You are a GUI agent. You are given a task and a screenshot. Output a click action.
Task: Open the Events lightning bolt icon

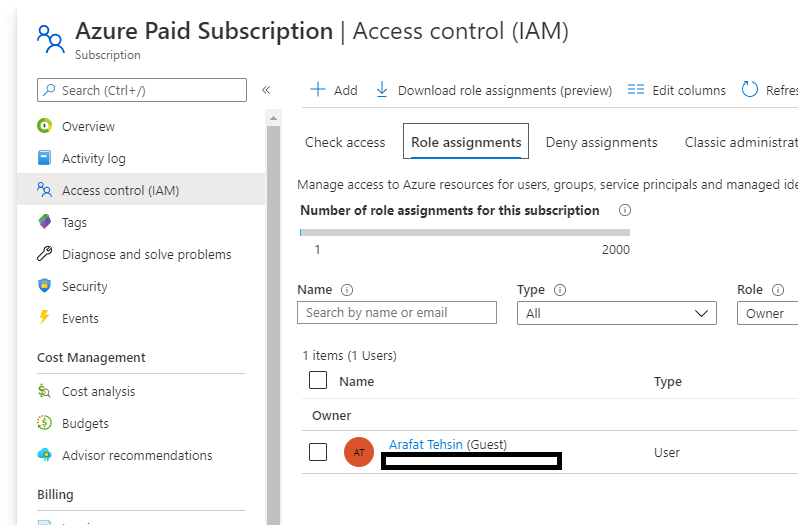44,318
